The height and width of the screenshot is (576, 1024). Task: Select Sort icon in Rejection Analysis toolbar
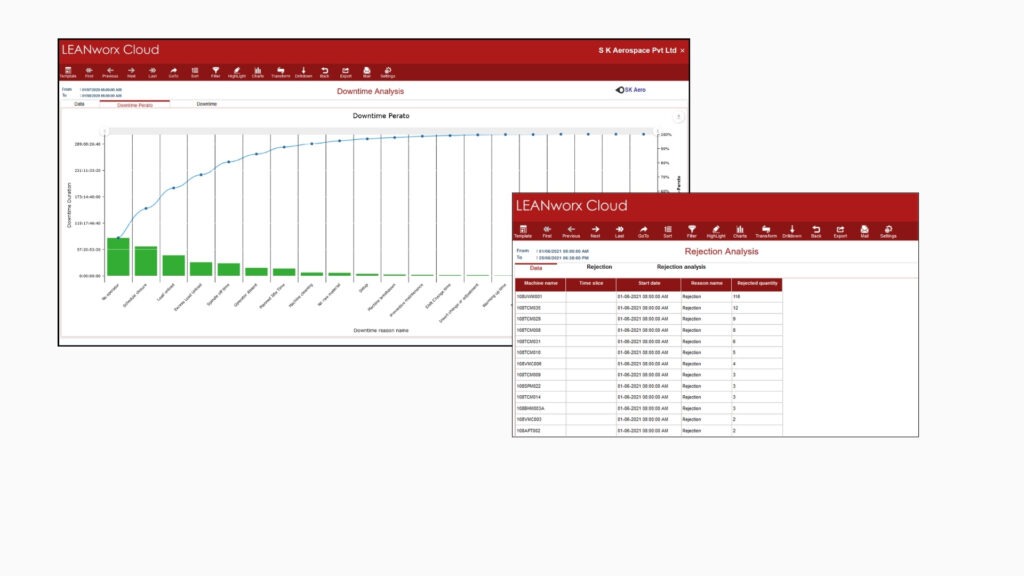point(667,231)
